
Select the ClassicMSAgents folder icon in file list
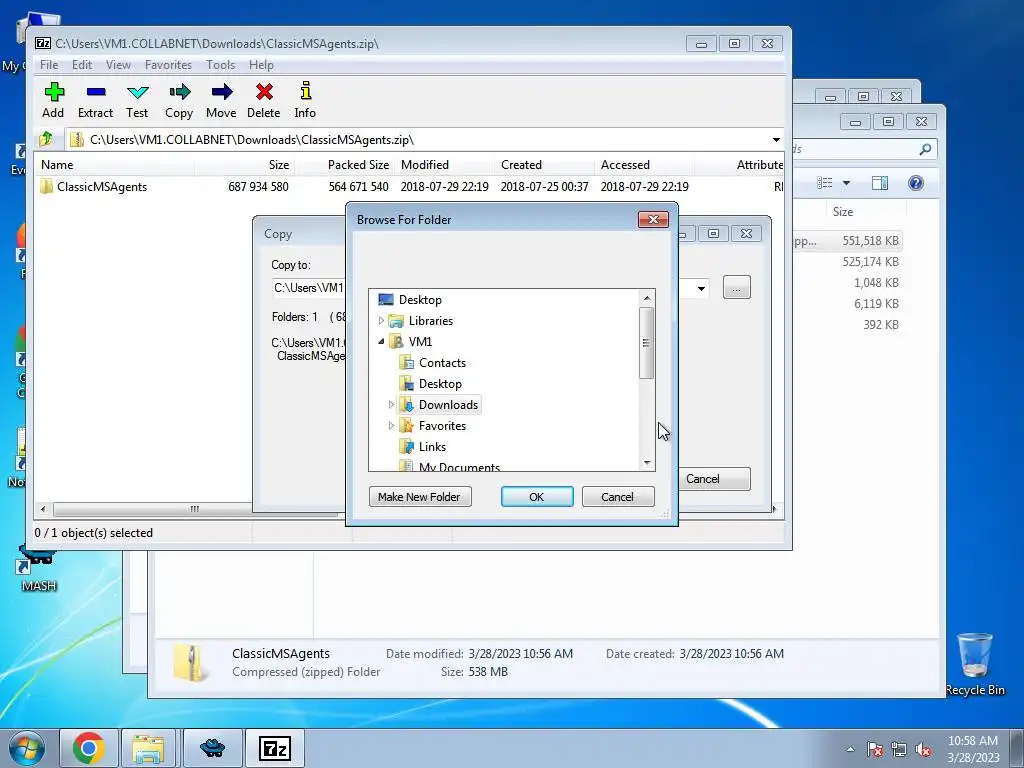[x=46, y=186]
